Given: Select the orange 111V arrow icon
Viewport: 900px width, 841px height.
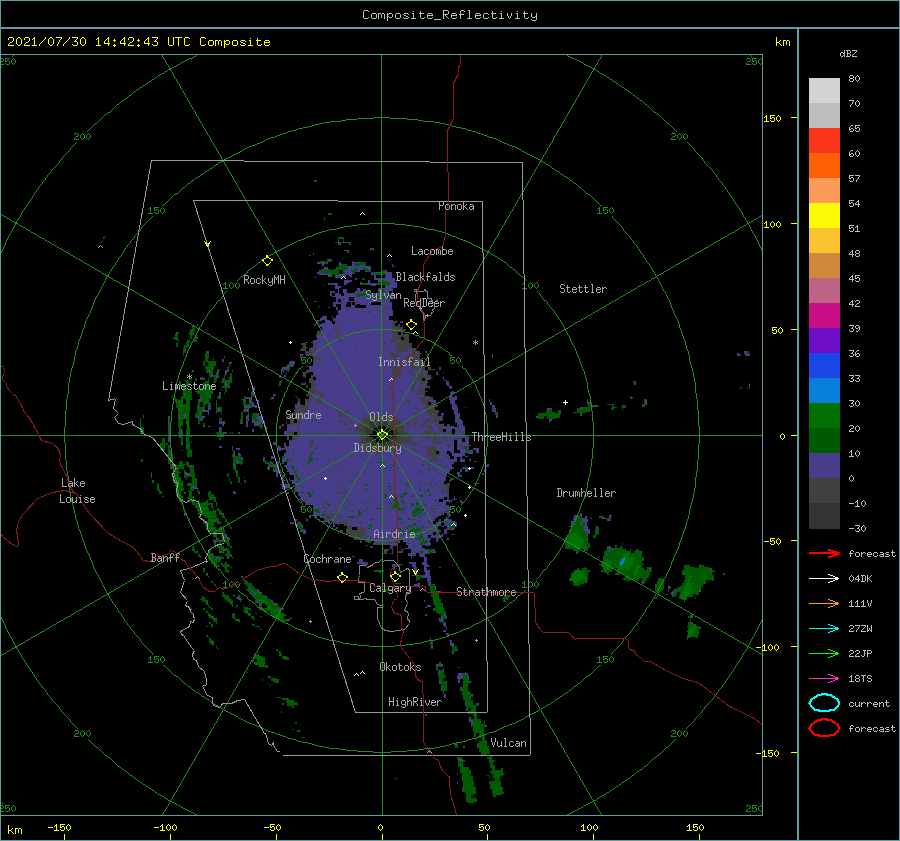Looking at the screenshot, I should 824,603.
